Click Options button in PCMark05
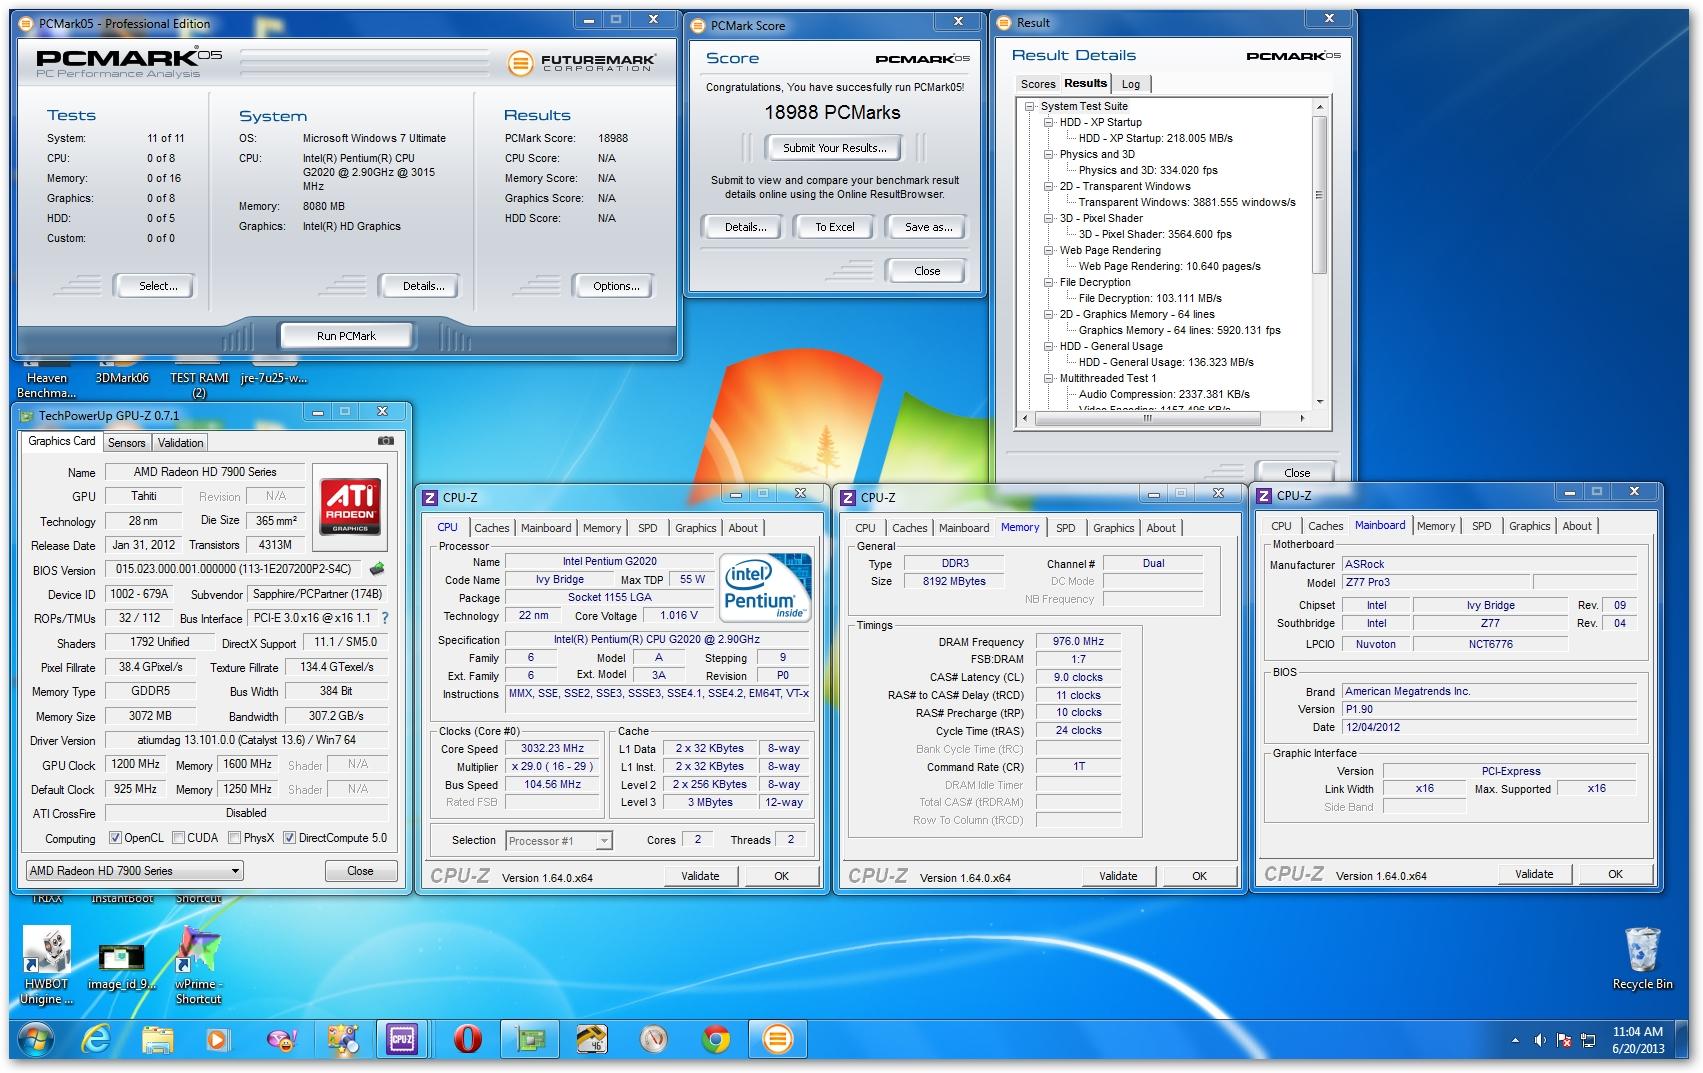Image resolution: width=1703 pixels, height=1073 pixels. pyautogui.click(x=615, y=286)
